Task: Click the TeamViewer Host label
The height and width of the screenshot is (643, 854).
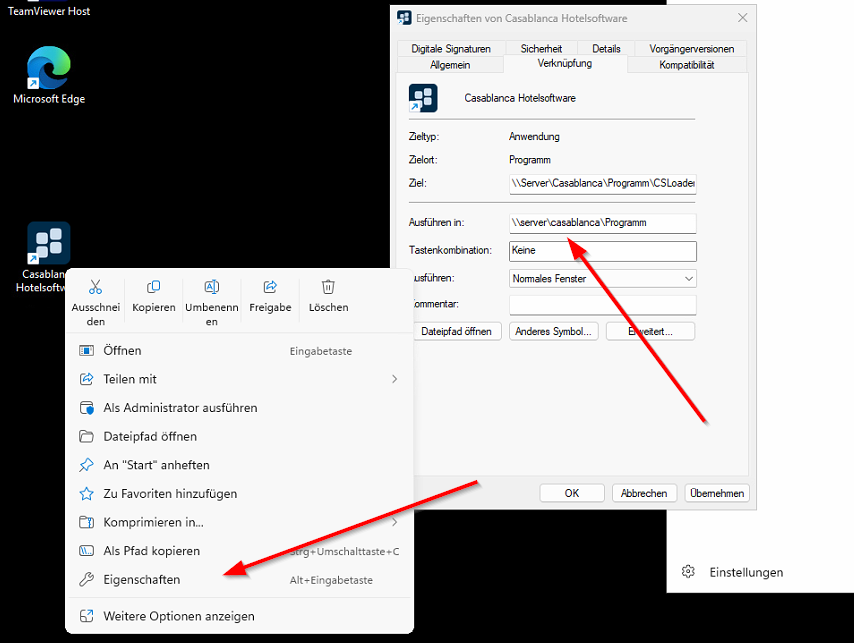Action: pyautogui.click(x=49, y=11)
